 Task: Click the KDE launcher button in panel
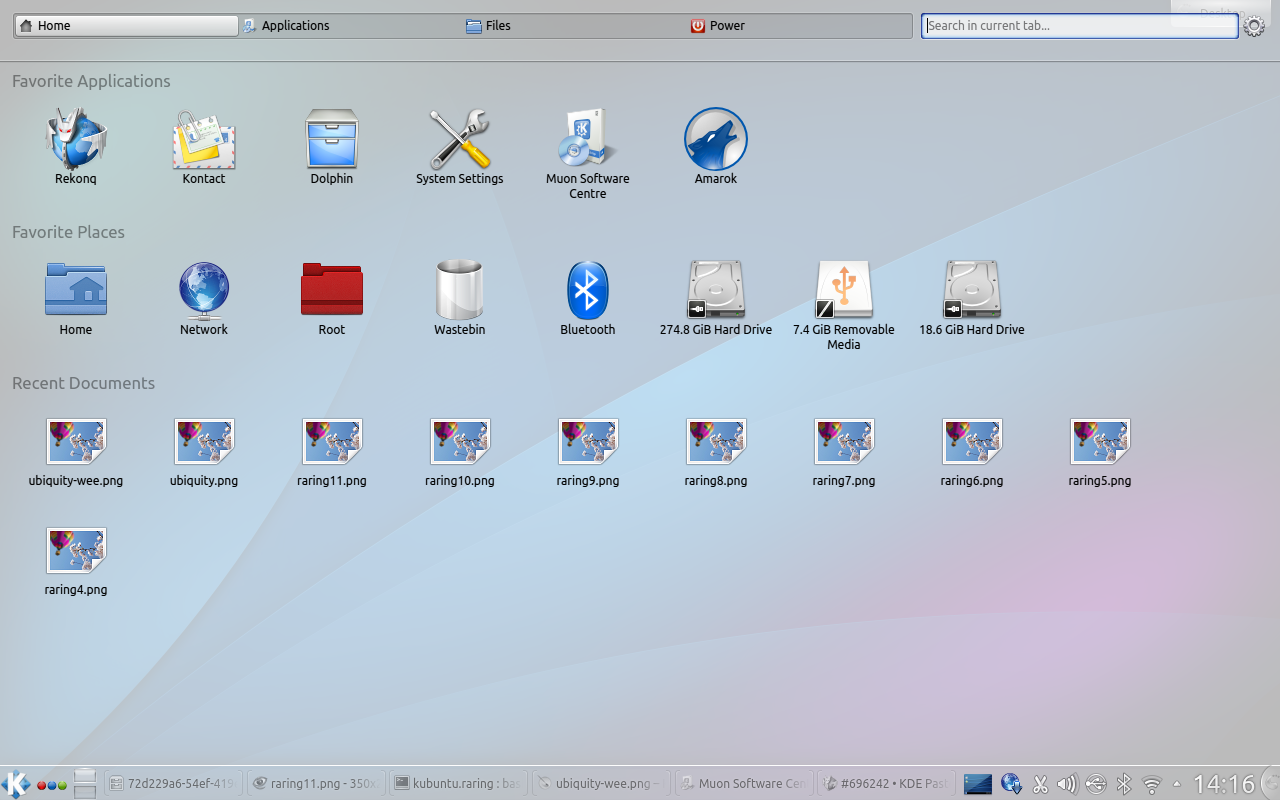16,784
